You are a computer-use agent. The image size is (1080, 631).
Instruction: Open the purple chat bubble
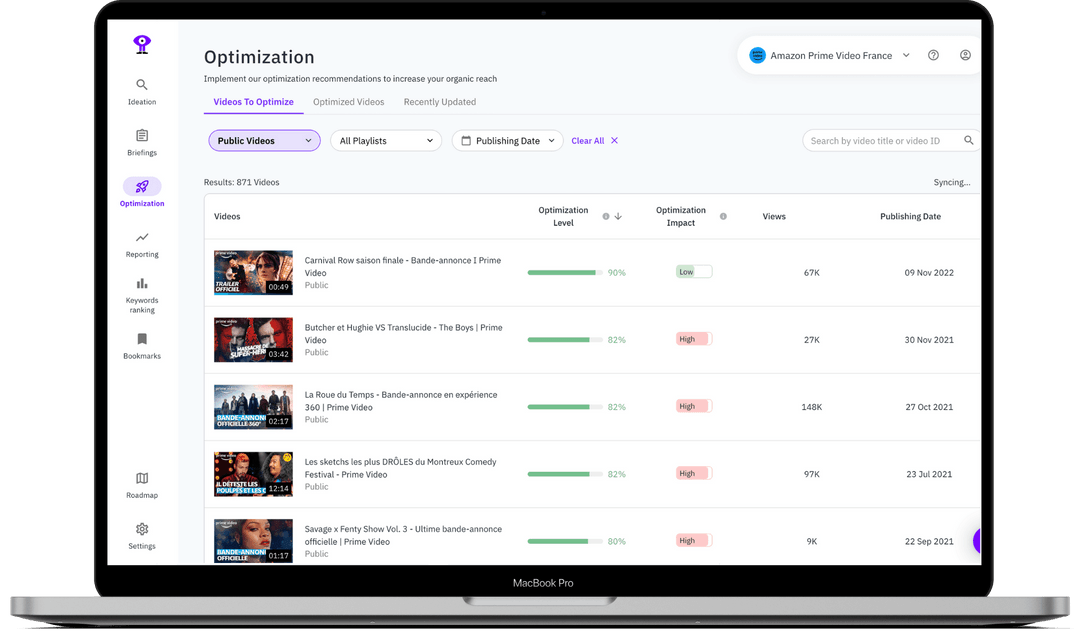tap(976, 541)
